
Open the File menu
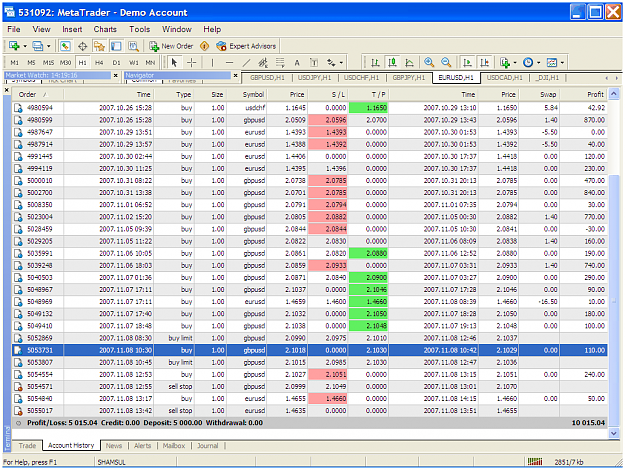click(14, 29)
